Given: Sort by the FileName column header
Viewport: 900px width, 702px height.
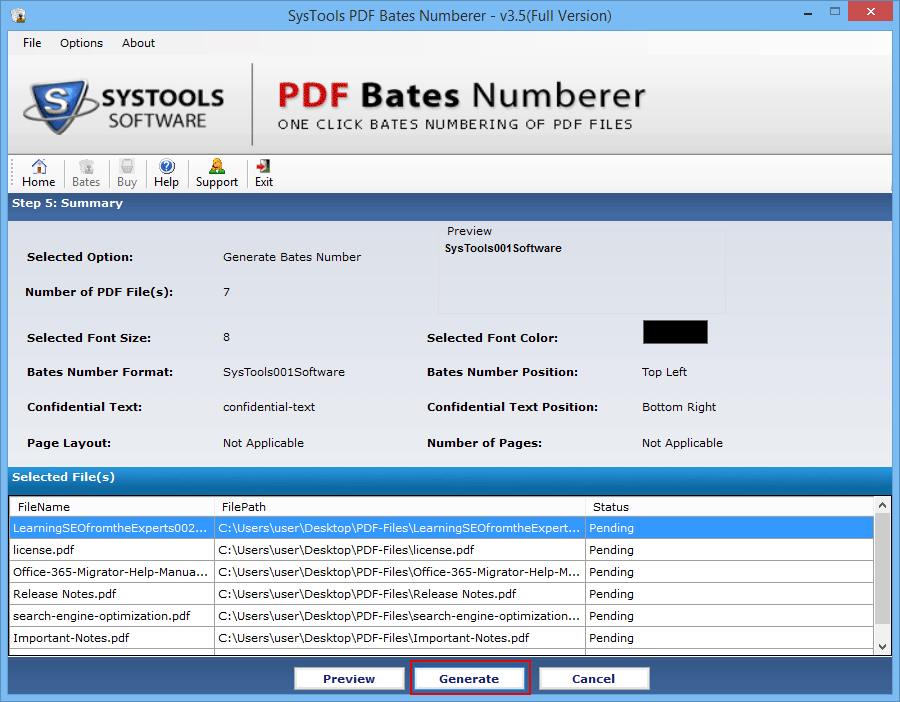Looking at the screenshot, I should (x=112, y=507).
